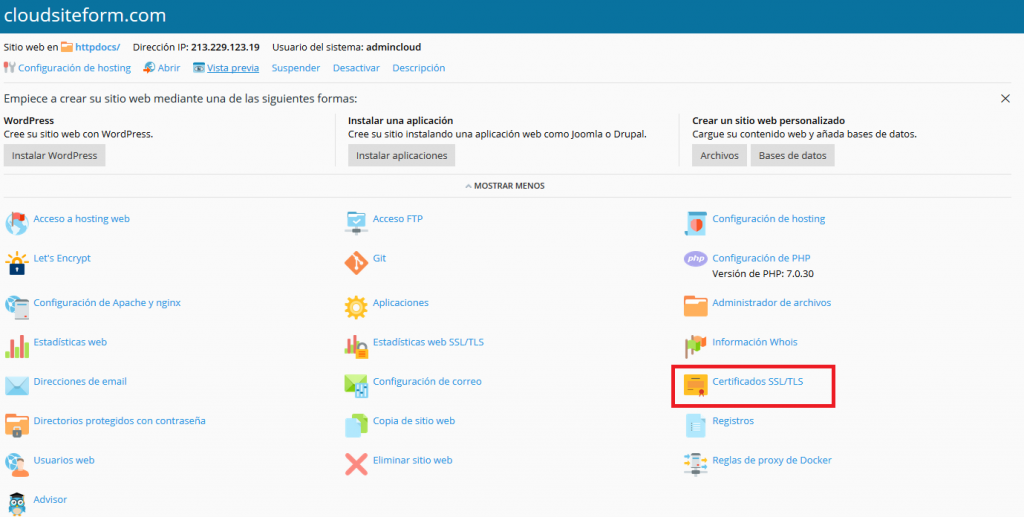Click the Eliminar sitio web link
1024x517 pixels.
(x=413, y=460)
